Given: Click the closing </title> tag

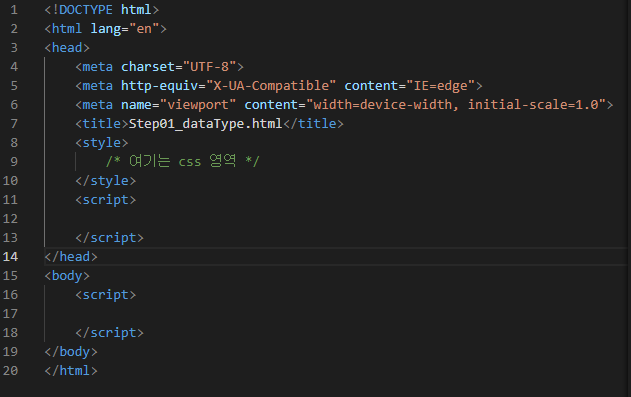Looking at the screenshot, I should (313, 124).
